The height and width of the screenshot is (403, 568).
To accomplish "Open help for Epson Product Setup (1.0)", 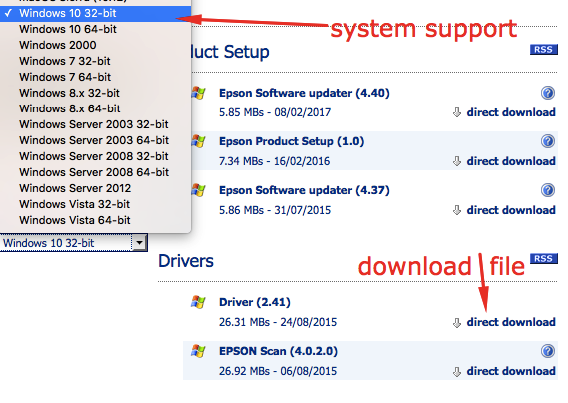I will point(548,141).
